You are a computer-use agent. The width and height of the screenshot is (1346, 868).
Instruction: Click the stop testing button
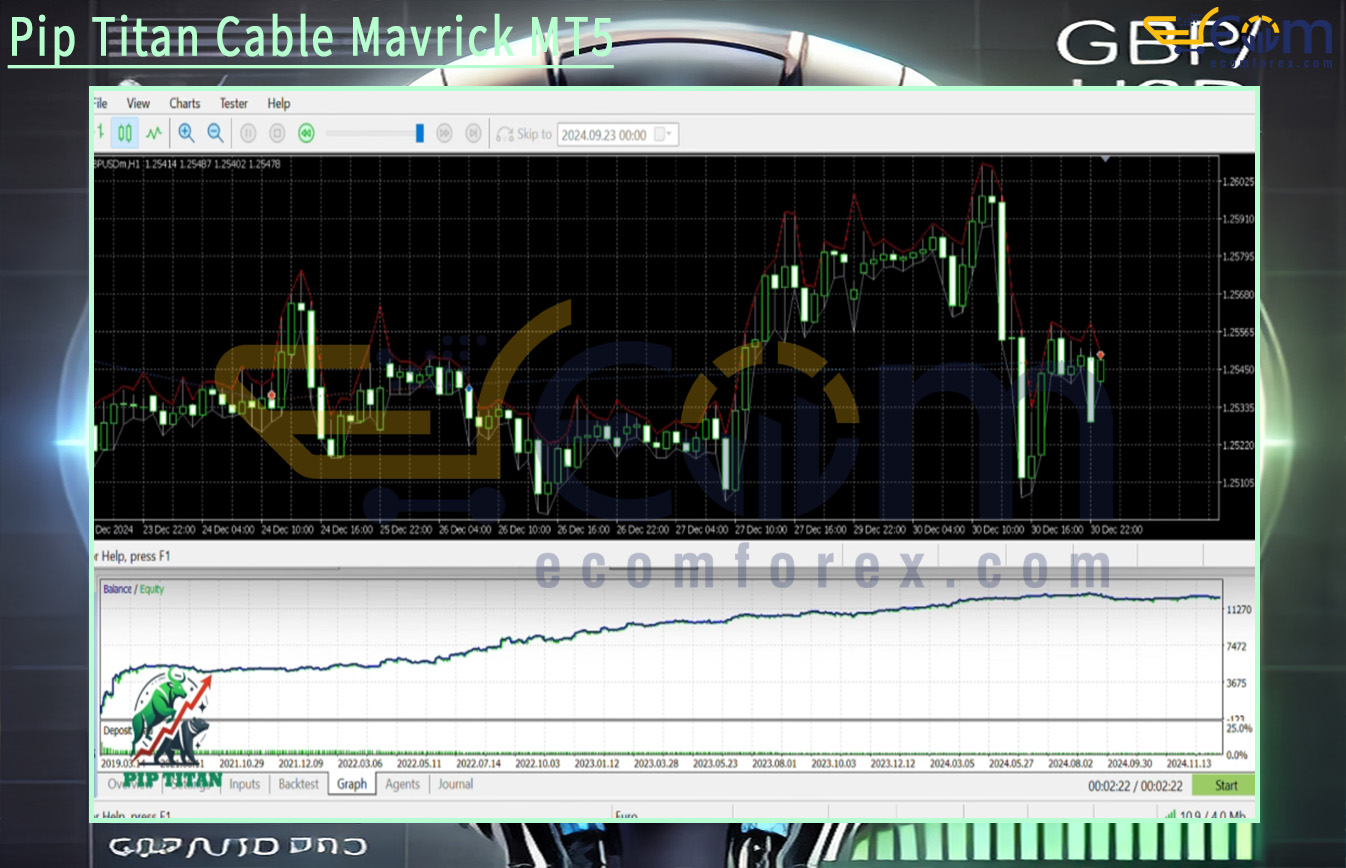(278, 133)
